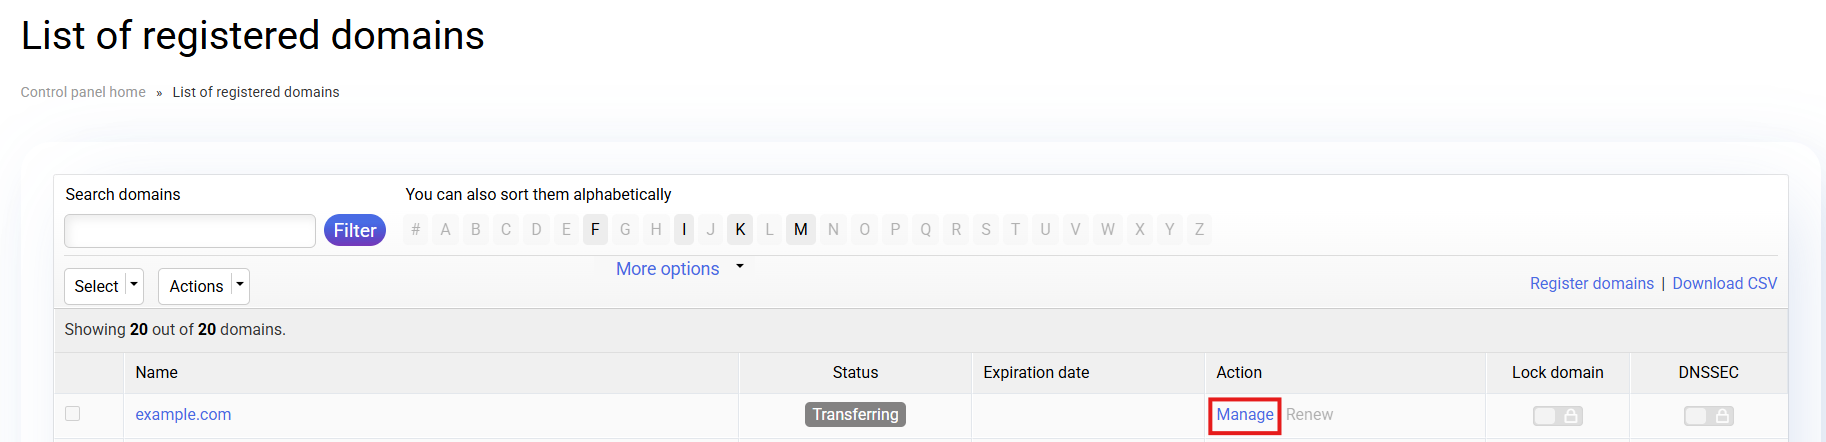Go to Control panel home breadcrumb

pyautogui.click(x=83, y=92)
